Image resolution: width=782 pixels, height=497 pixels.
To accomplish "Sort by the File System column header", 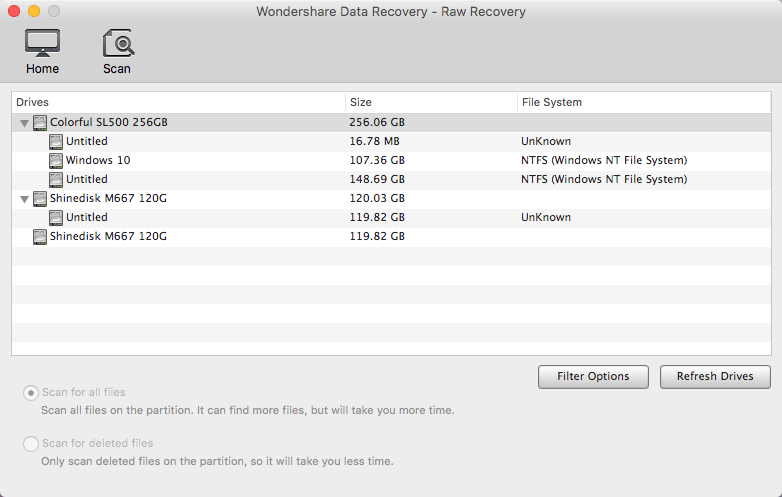I will pos(644,102).
